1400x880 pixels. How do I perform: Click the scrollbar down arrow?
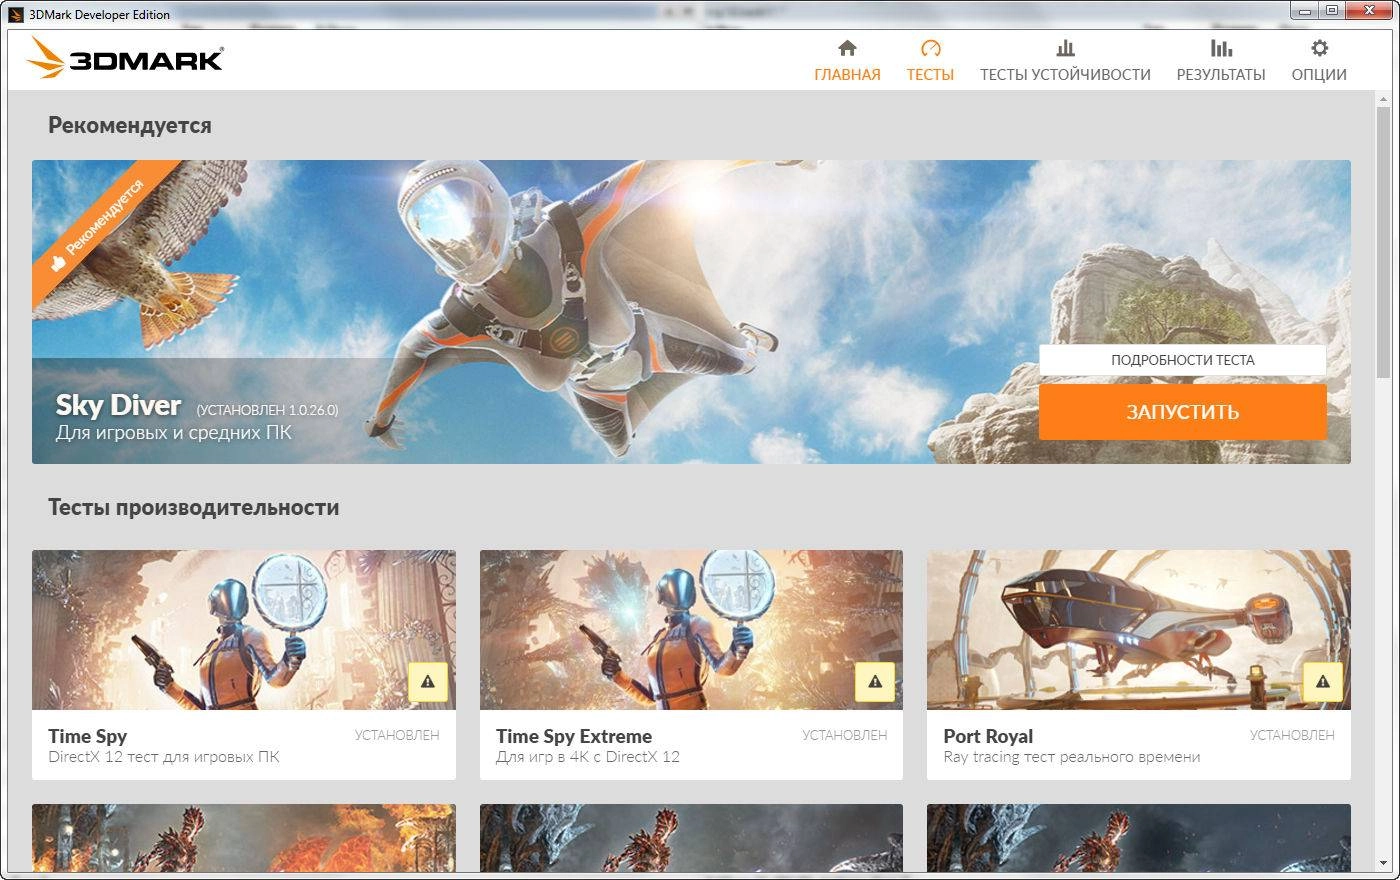[1384, 863]
